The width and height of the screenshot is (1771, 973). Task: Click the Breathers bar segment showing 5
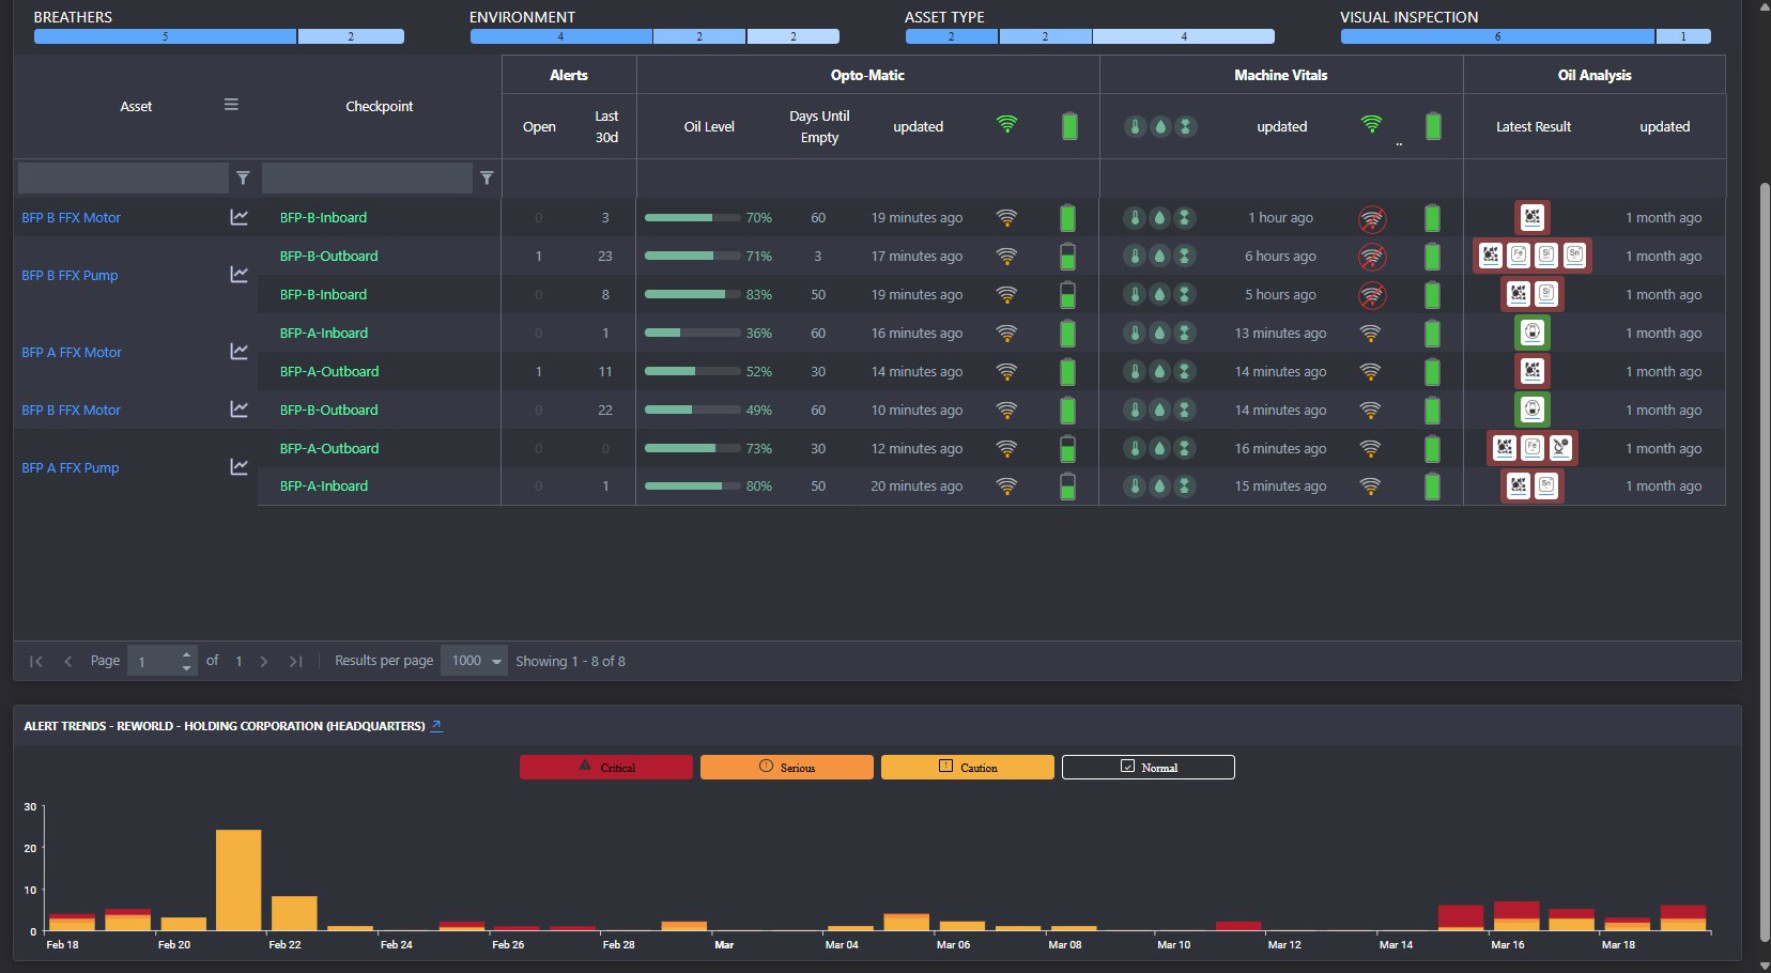pyautogui.click(x=165, y=37)
